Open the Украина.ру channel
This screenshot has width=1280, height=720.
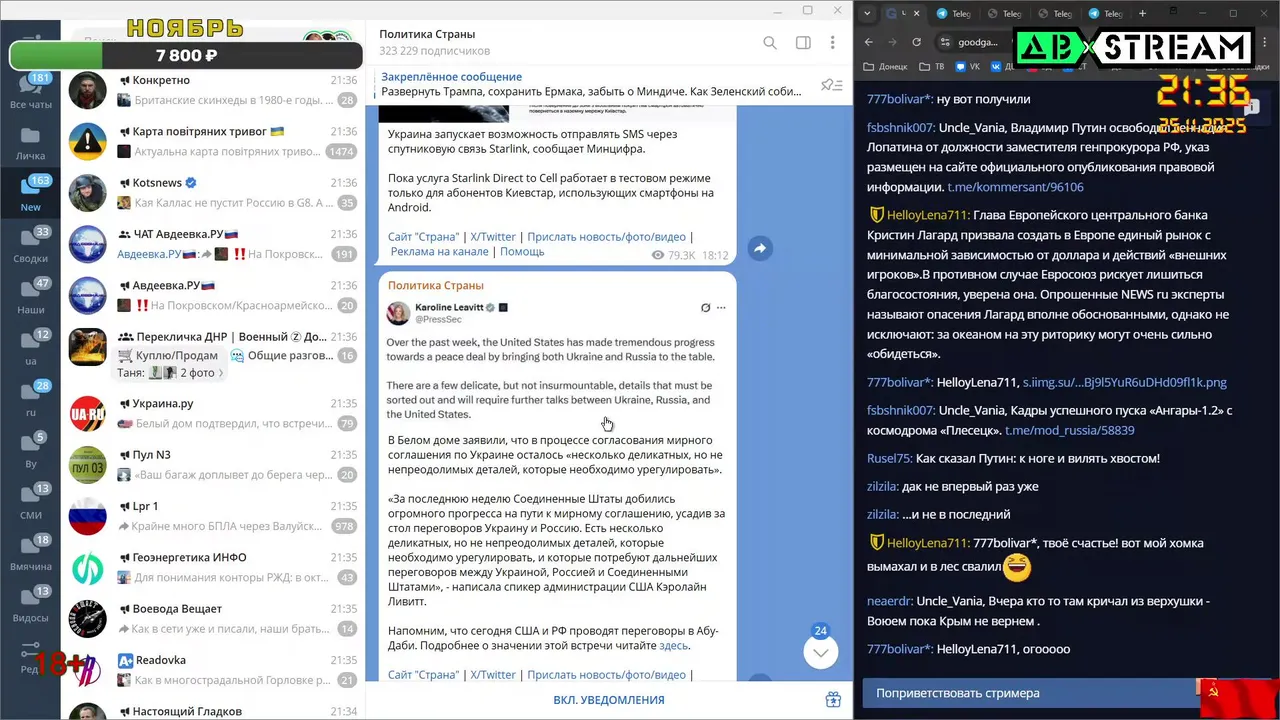212,413
